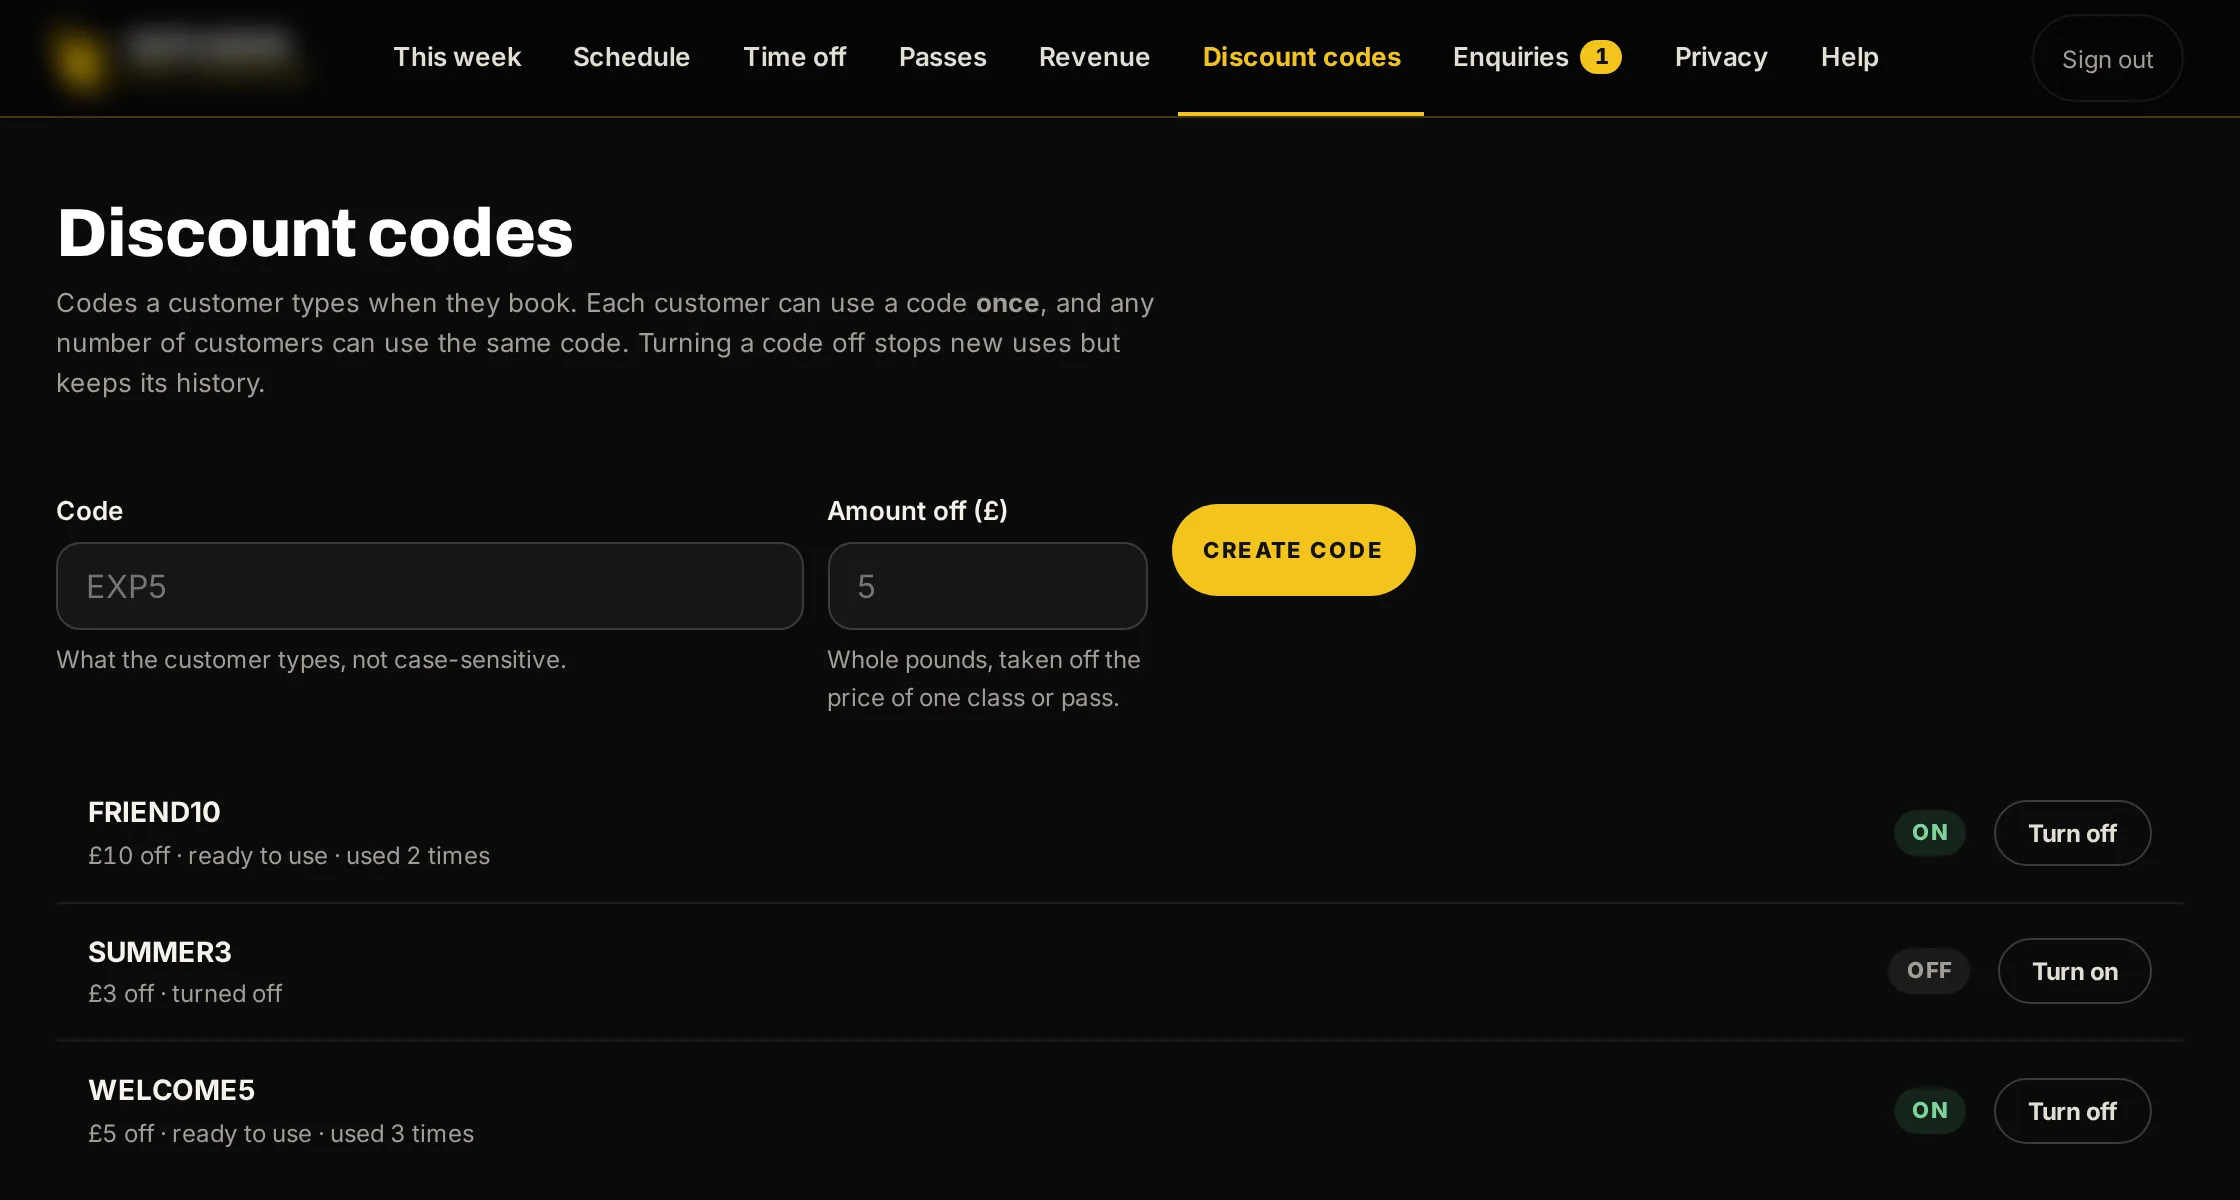The width and height of the screenshot is (2240, 1200).
Task: Go to the Schedule page
Action: point(631,57)
